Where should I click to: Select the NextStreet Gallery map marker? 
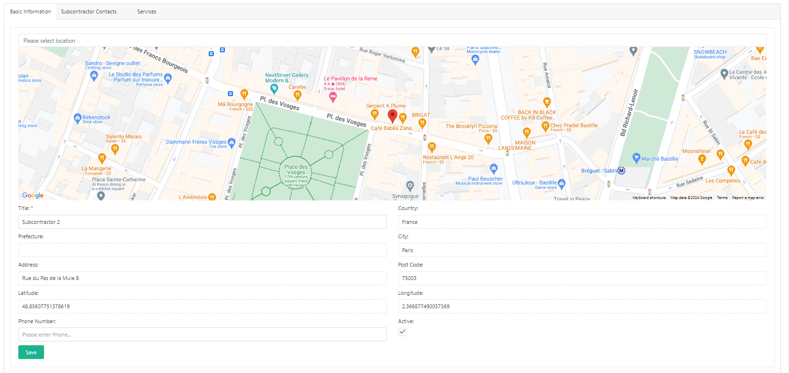coord(274,89)
